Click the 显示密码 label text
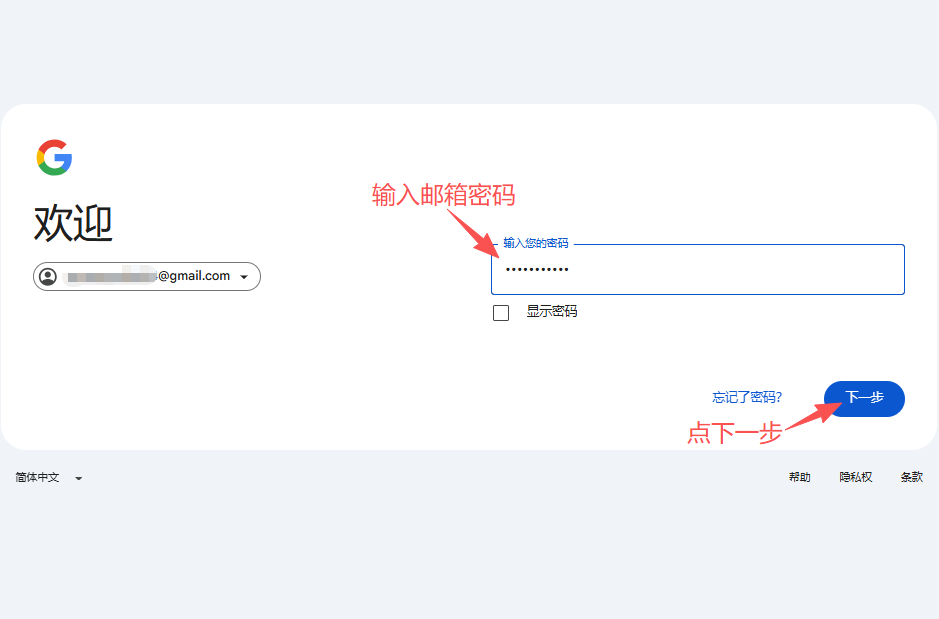The height and width of the screenshot is (619, 939). 552,311
